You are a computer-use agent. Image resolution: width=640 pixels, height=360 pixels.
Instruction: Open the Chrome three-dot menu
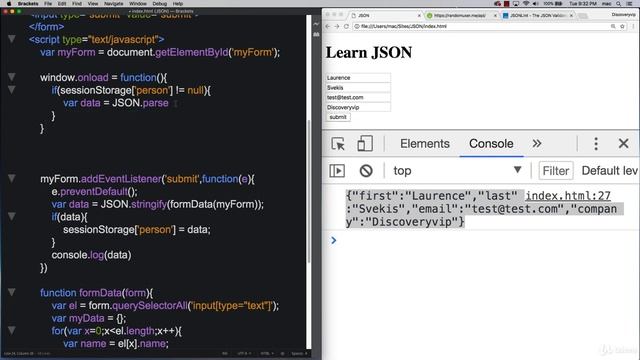[x=633, y=26]
